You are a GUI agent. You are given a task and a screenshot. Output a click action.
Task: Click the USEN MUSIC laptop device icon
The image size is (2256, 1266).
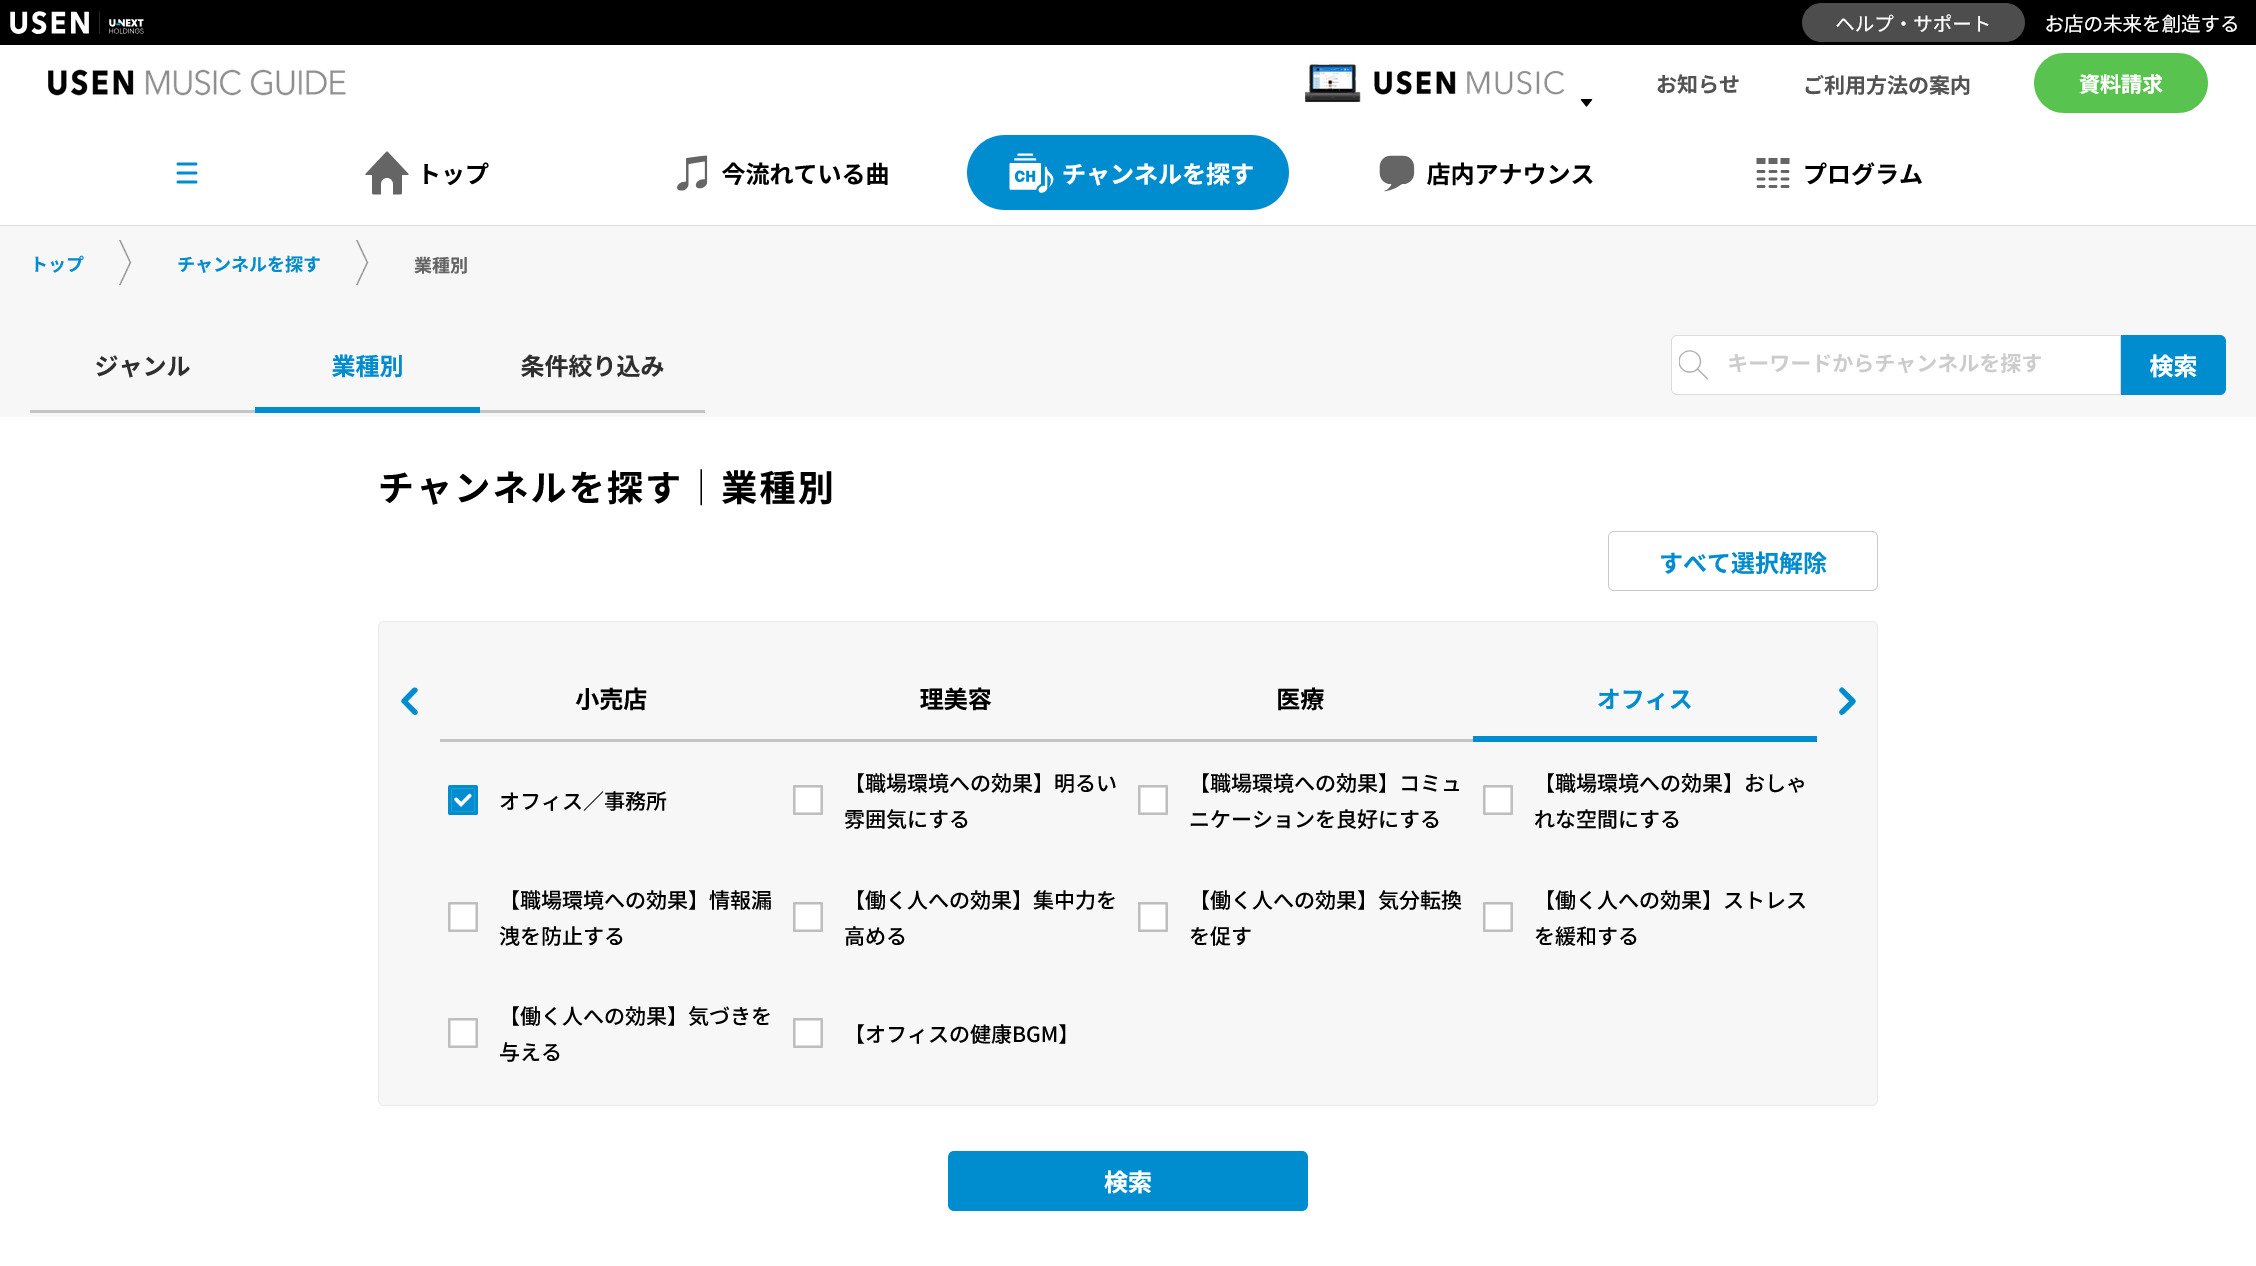point(1331,83)
